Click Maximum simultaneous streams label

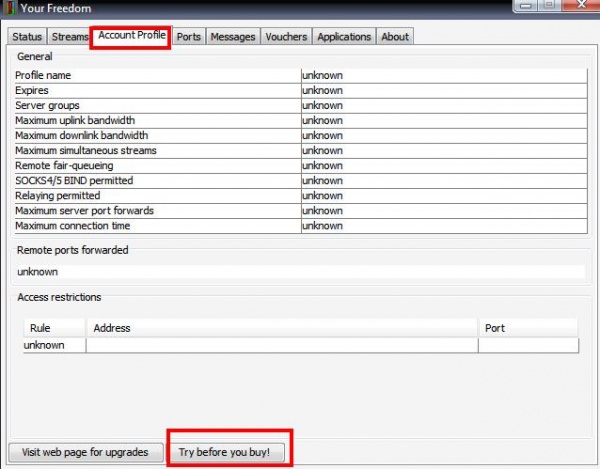[x=86, y=151]
